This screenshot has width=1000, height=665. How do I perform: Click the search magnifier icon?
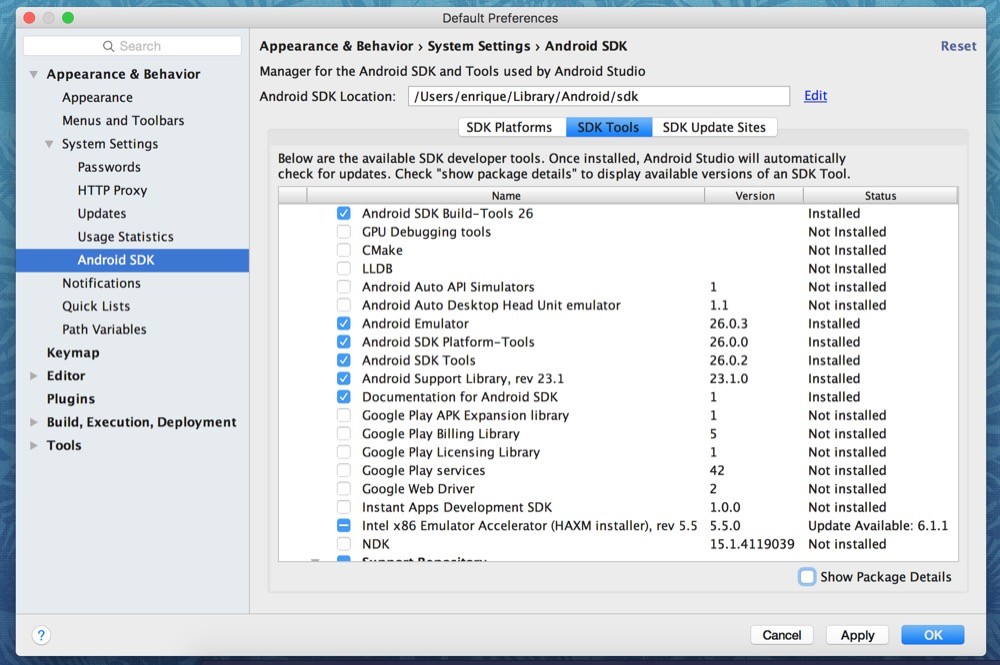[x=109, y=46]
